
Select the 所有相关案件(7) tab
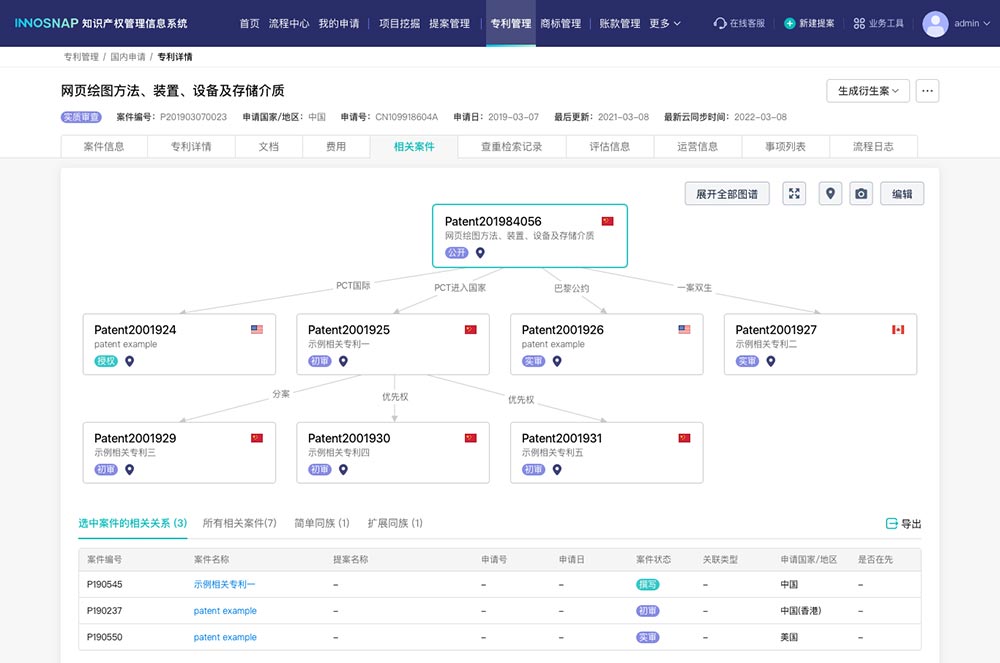point(239,523)
